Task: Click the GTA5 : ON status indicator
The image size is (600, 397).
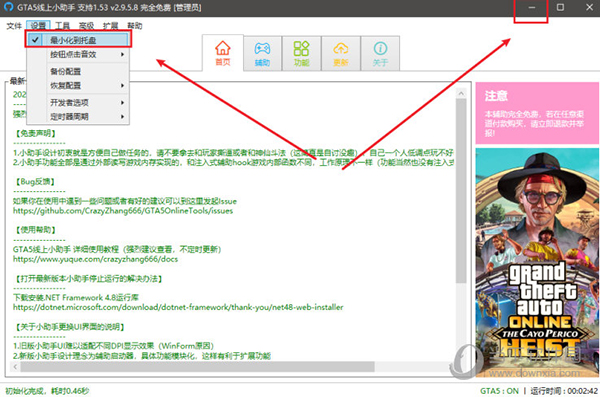Action: (x=499, y=391)
